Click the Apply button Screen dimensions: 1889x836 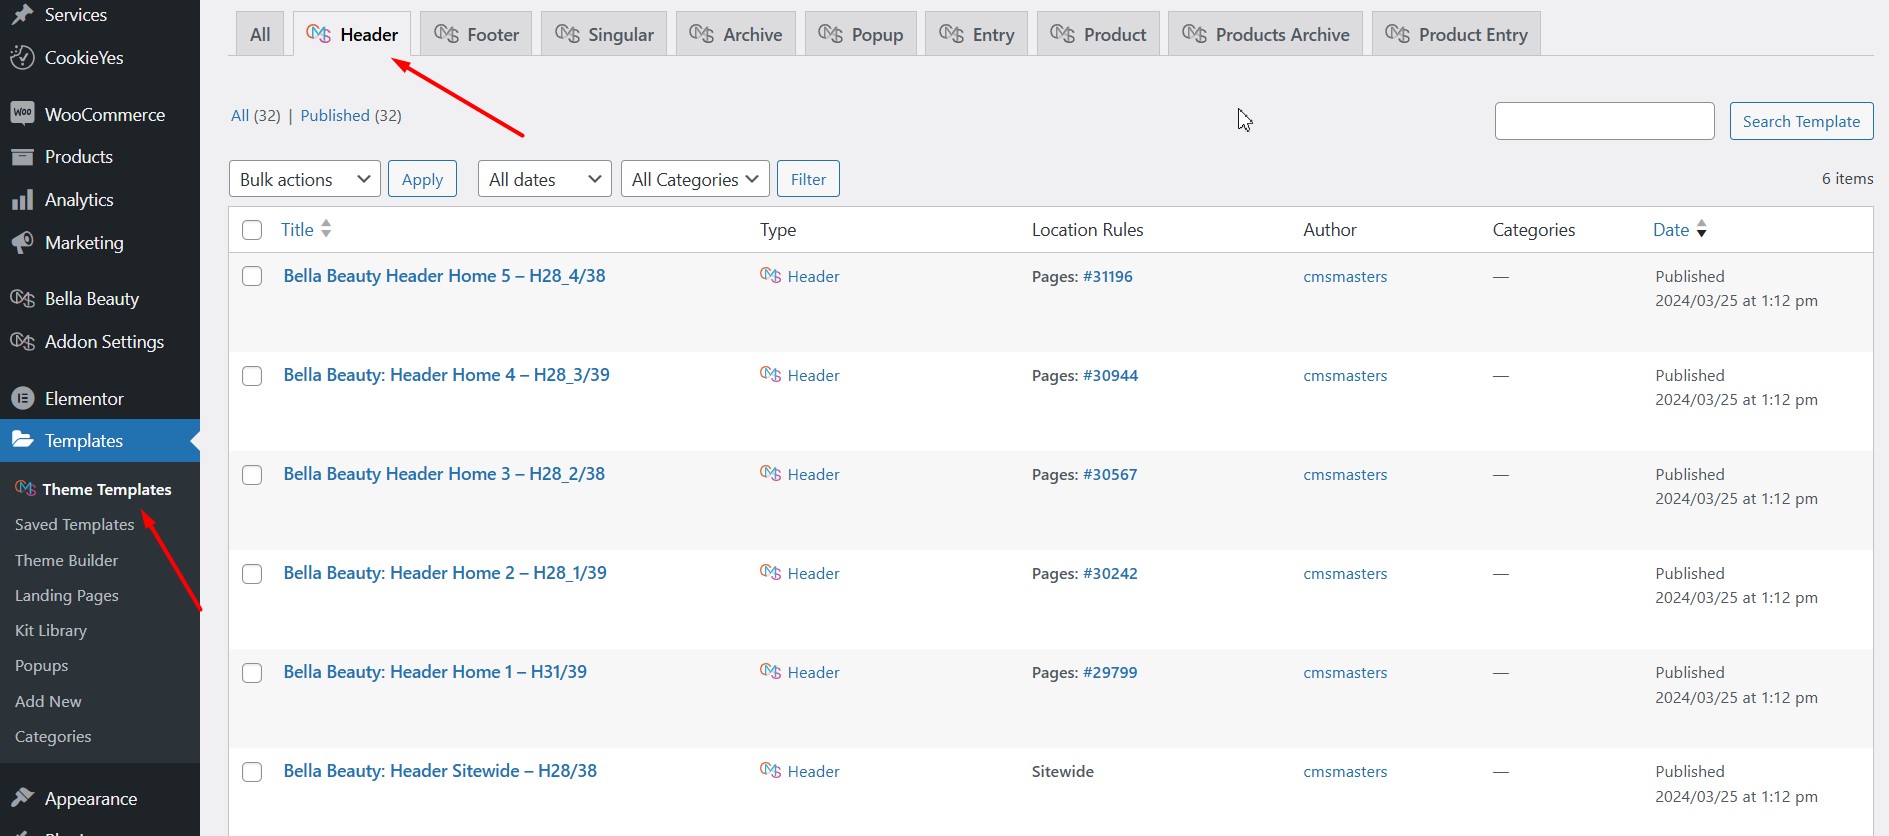point(422,179)
